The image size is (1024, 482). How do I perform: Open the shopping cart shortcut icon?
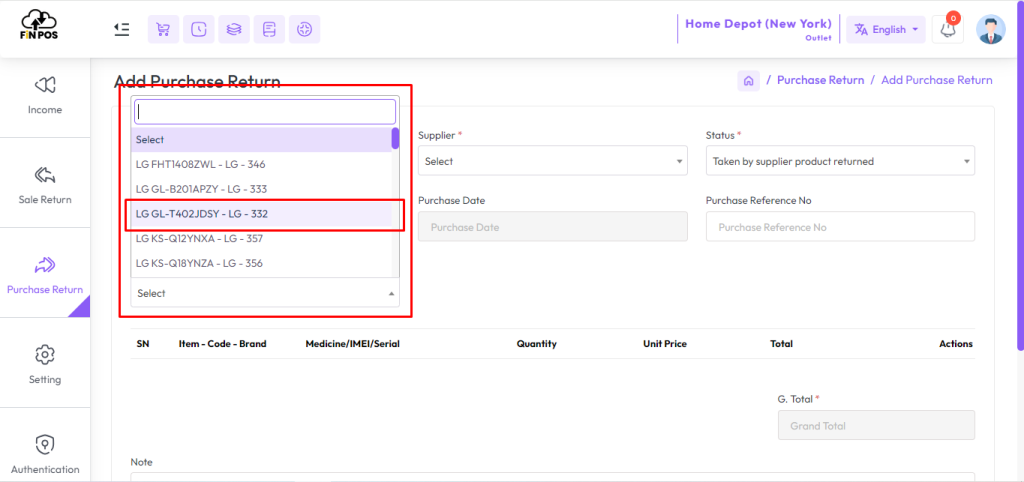coord(163,29)
